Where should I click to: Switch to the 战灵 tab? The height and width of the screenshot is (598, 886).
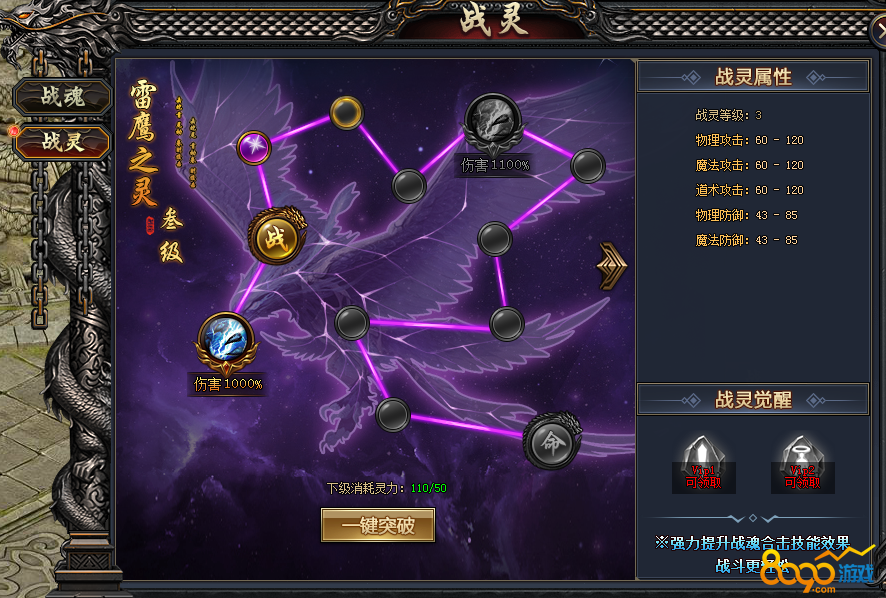tap(62, 141)
